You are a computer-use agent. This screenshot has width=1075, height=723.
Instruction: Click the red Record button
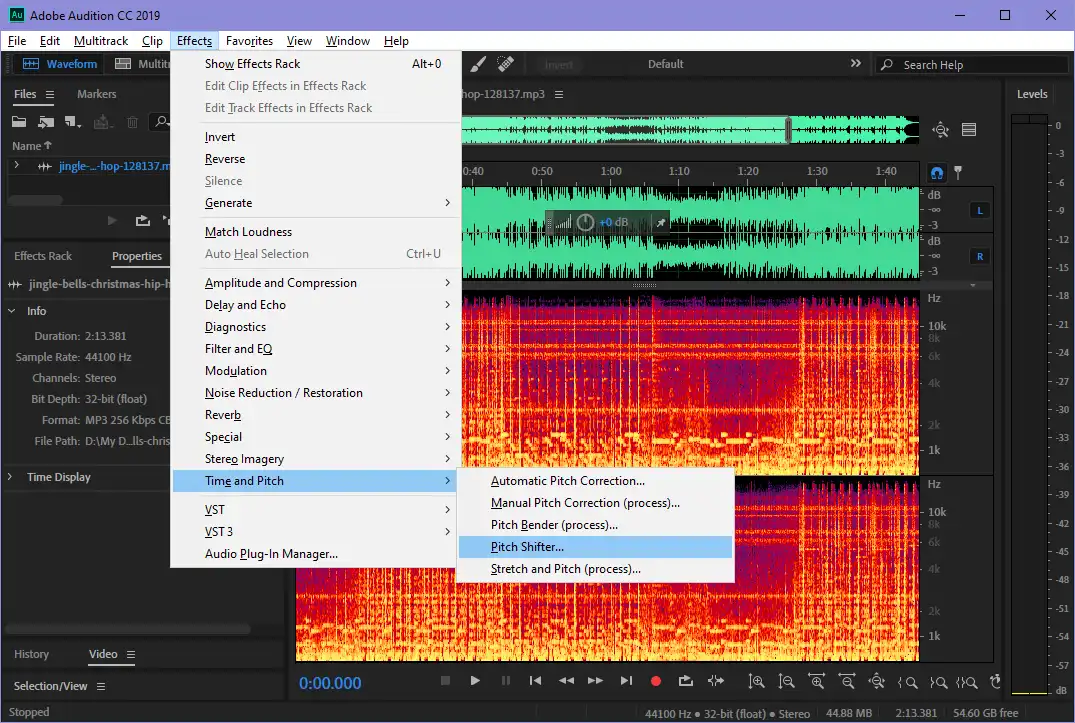coord(655,681)
